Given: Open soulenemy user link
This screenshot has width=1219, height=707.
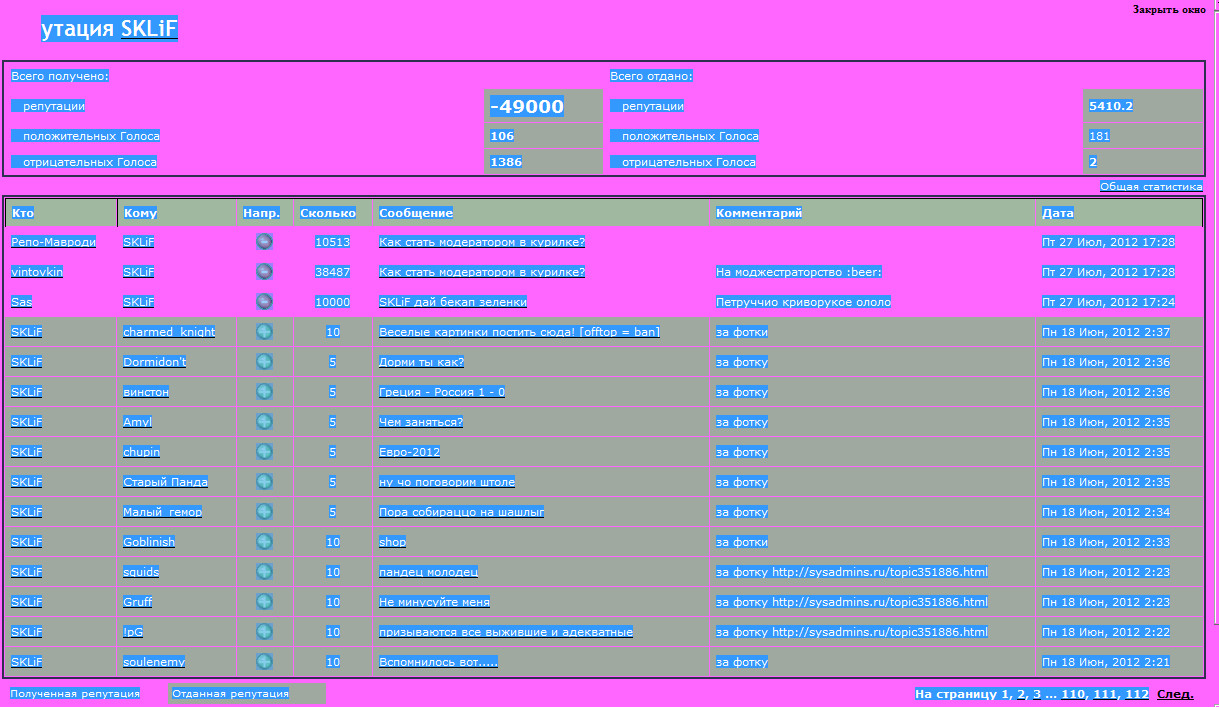Looking at the screenshot, I should click(x=153, y=662).
